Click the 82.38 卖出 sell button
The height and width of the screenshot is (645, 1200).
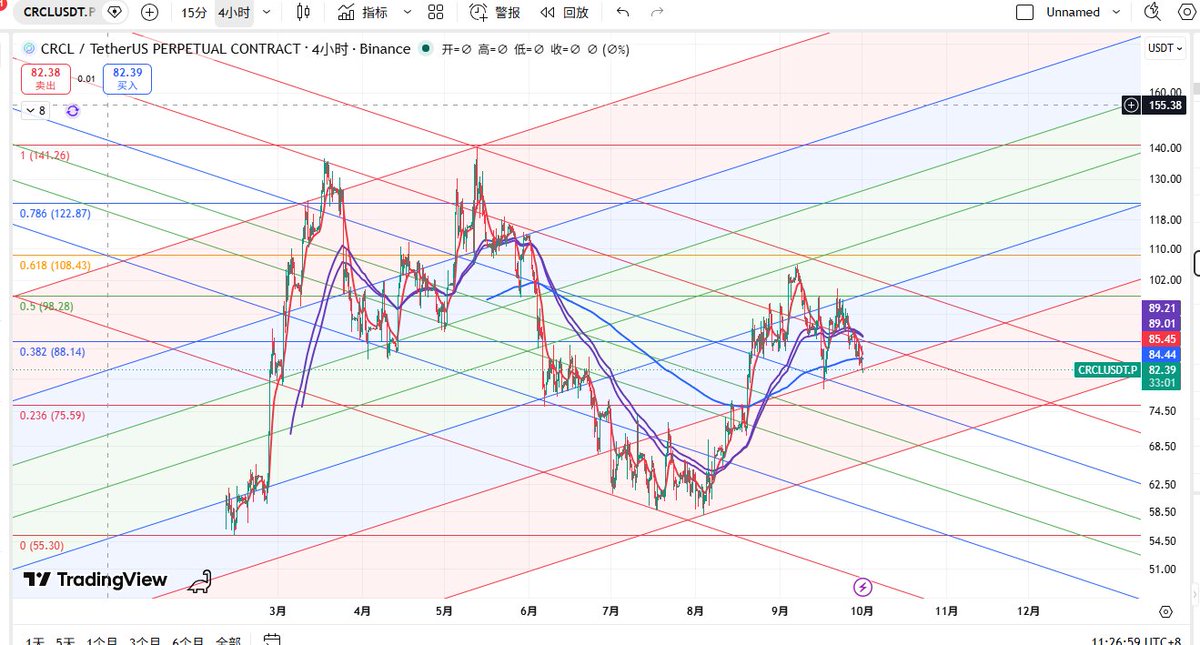coord(45,79)
